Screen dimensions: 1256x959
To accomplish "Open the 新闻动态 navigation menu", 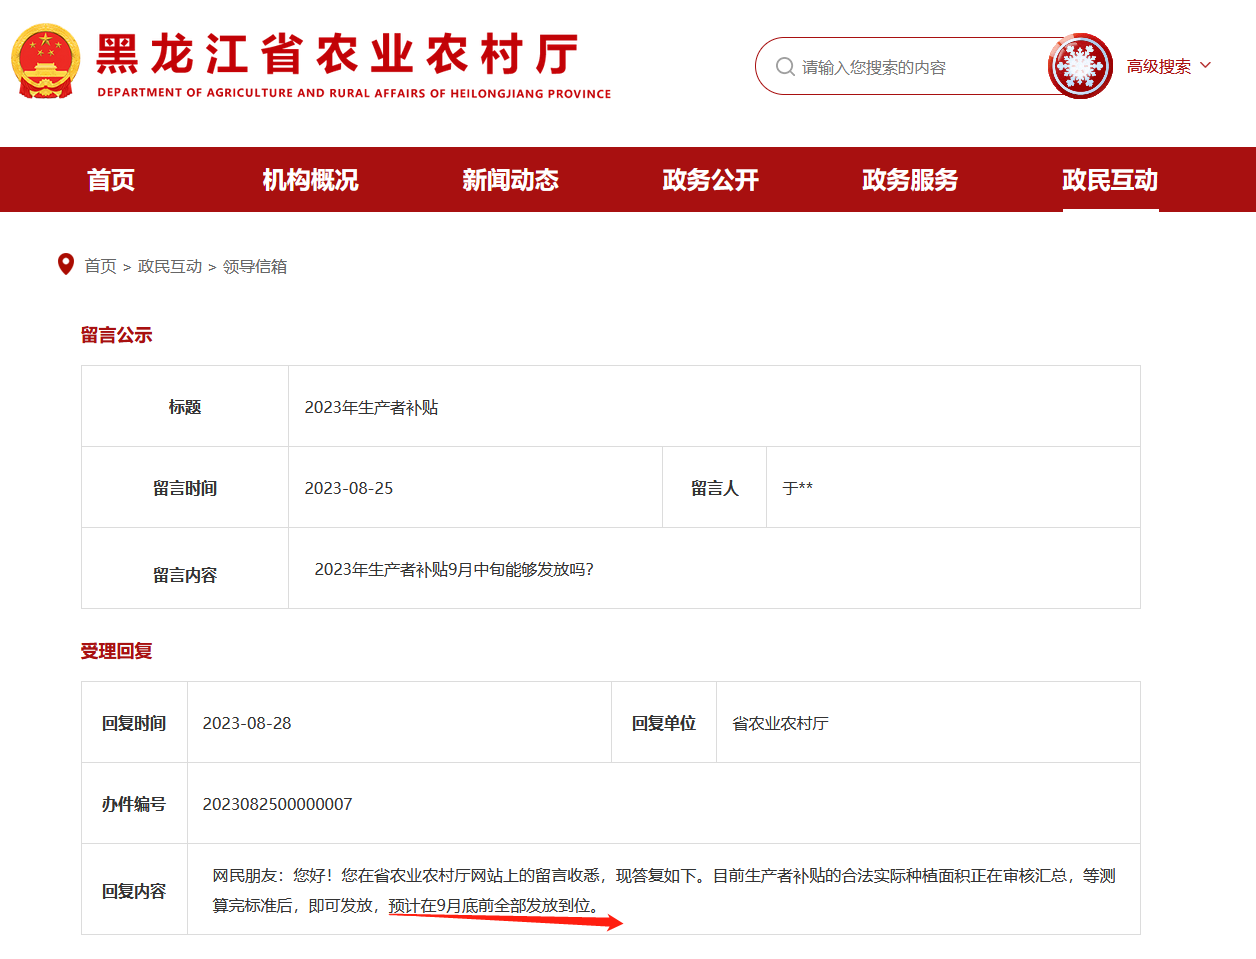I will pyautogui.click(x=510, y=180).
